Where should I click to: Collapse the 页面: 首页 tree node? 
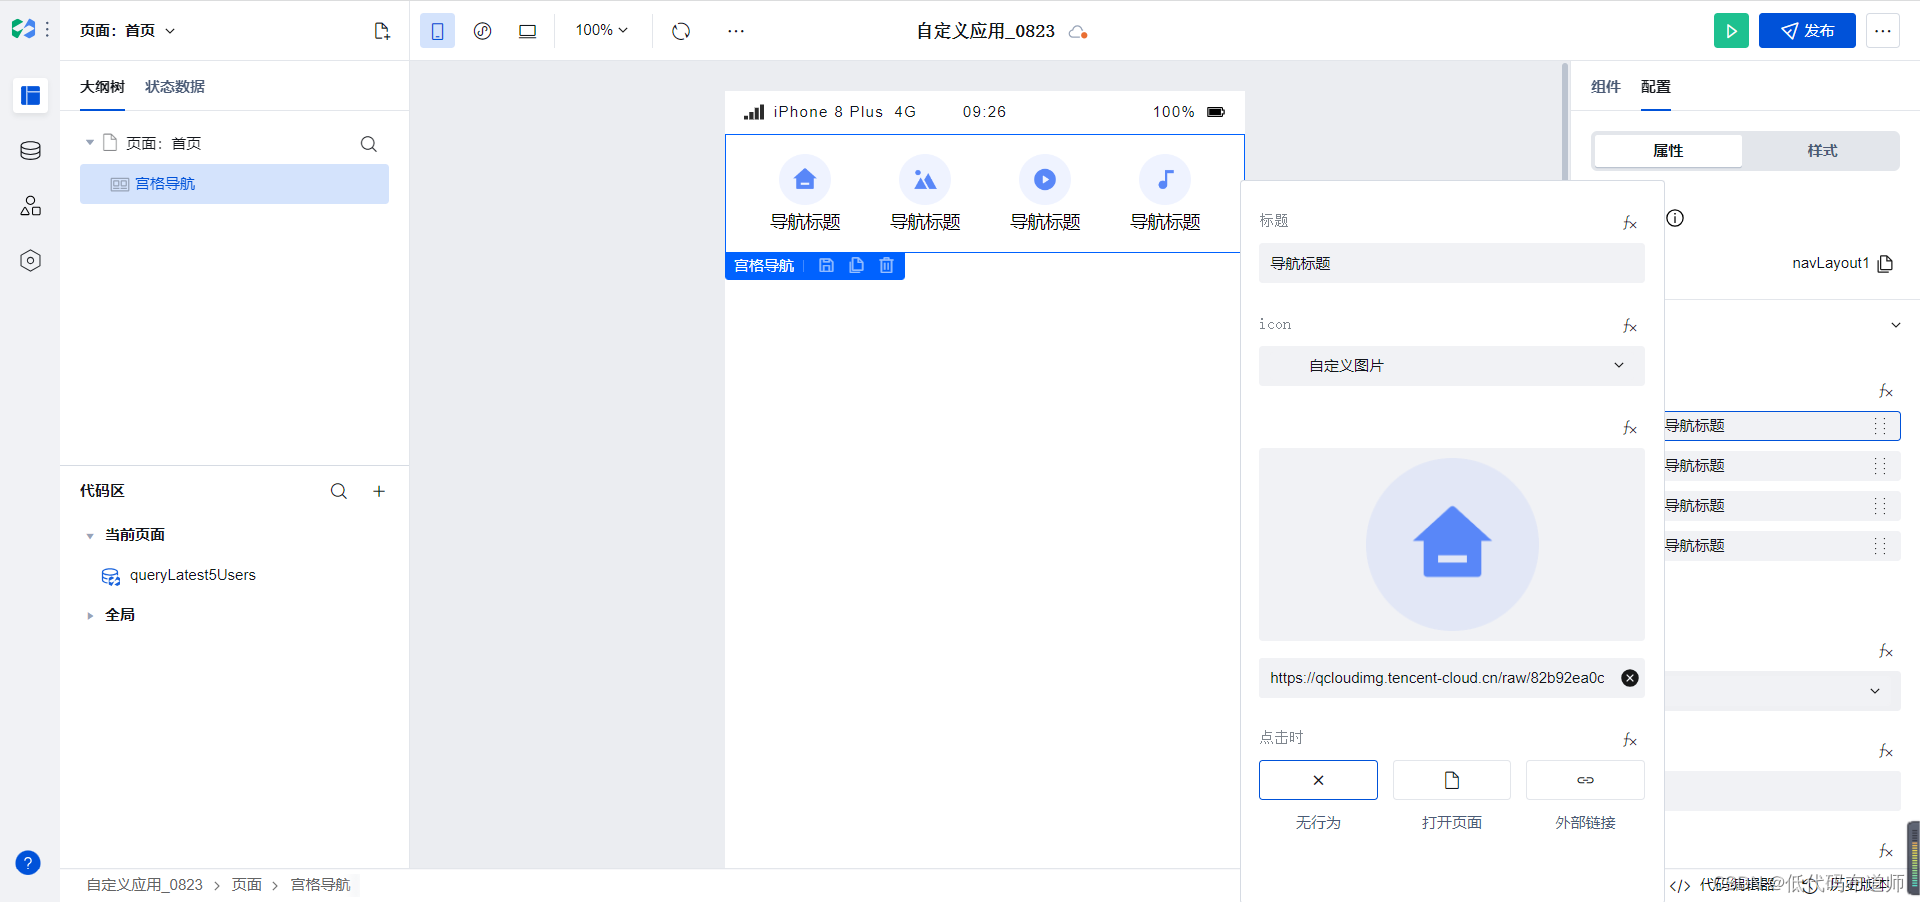click(x=90, y=143)
